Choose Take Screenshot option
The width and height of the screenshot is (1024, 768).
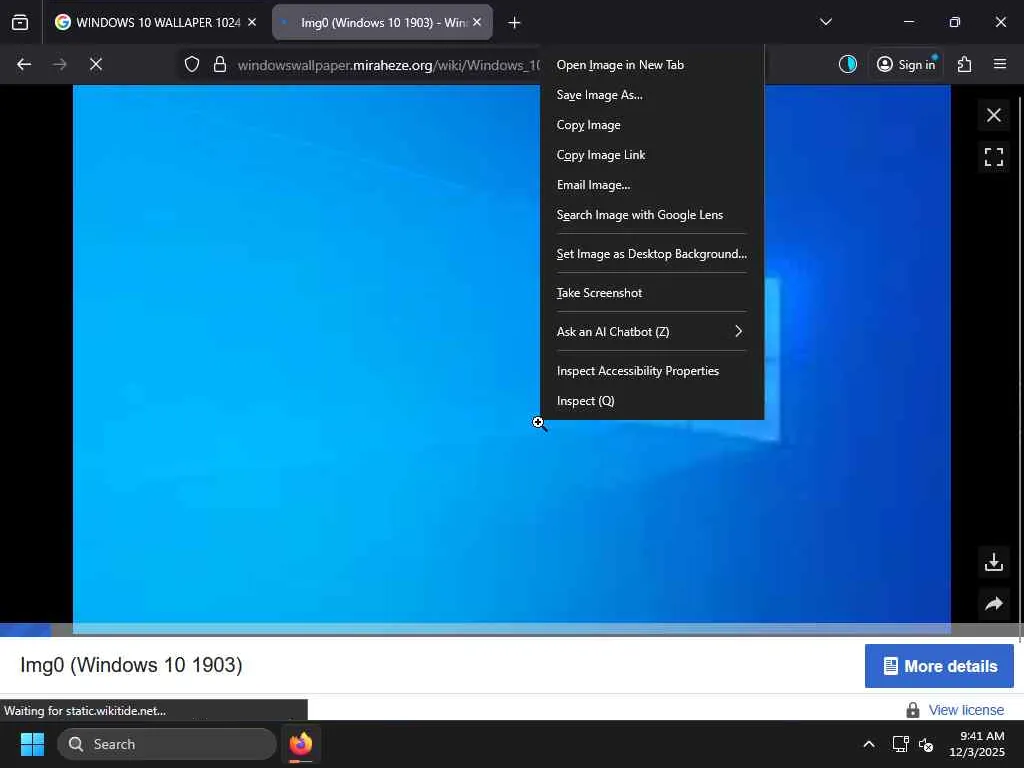click(652, 293)
